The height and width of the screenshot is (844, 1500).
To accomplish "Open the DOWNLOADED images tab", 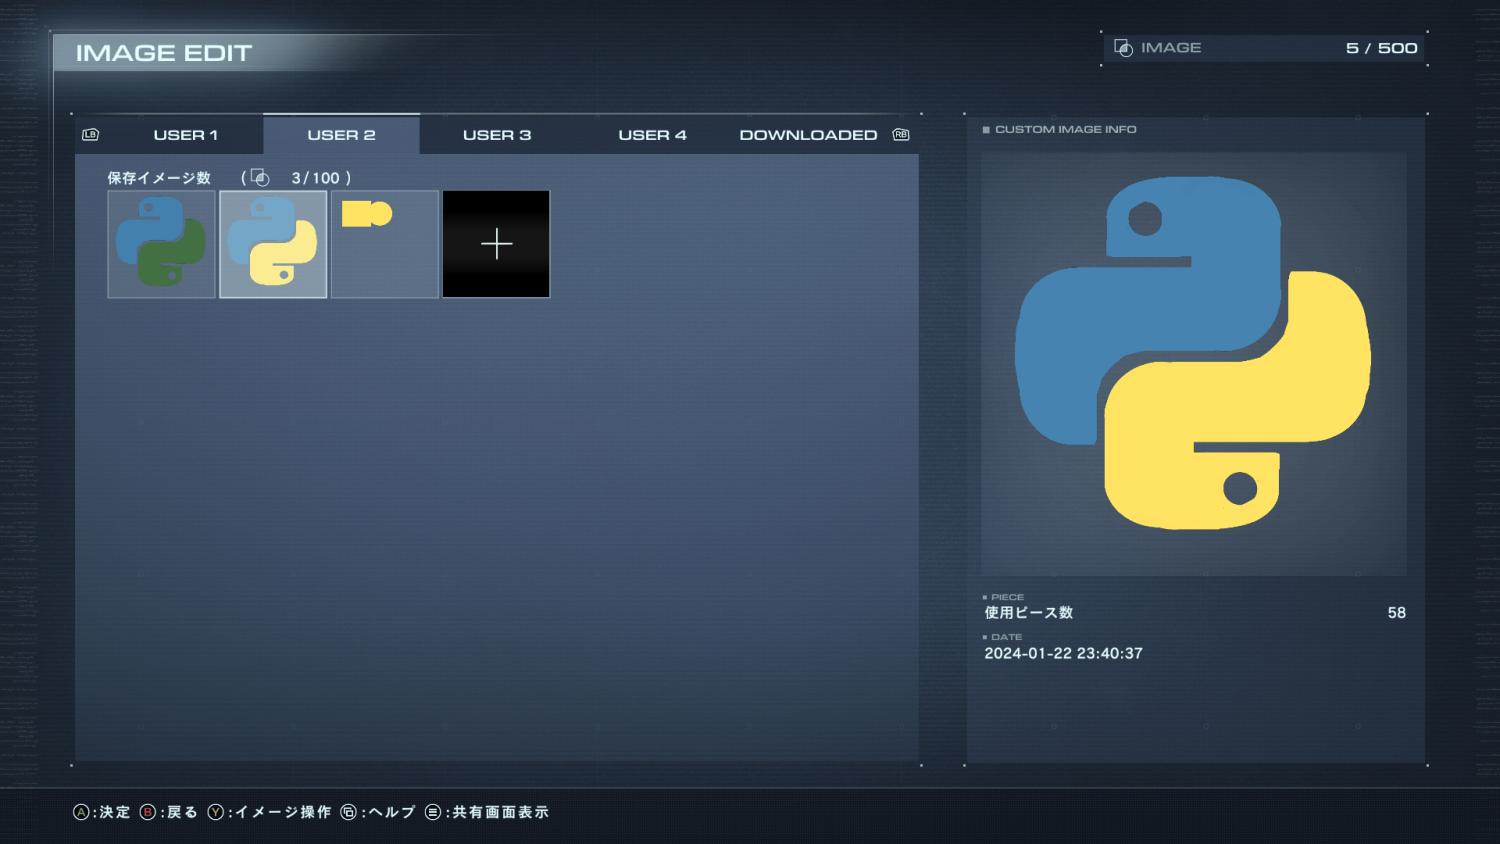I will [x=808, y=135].
